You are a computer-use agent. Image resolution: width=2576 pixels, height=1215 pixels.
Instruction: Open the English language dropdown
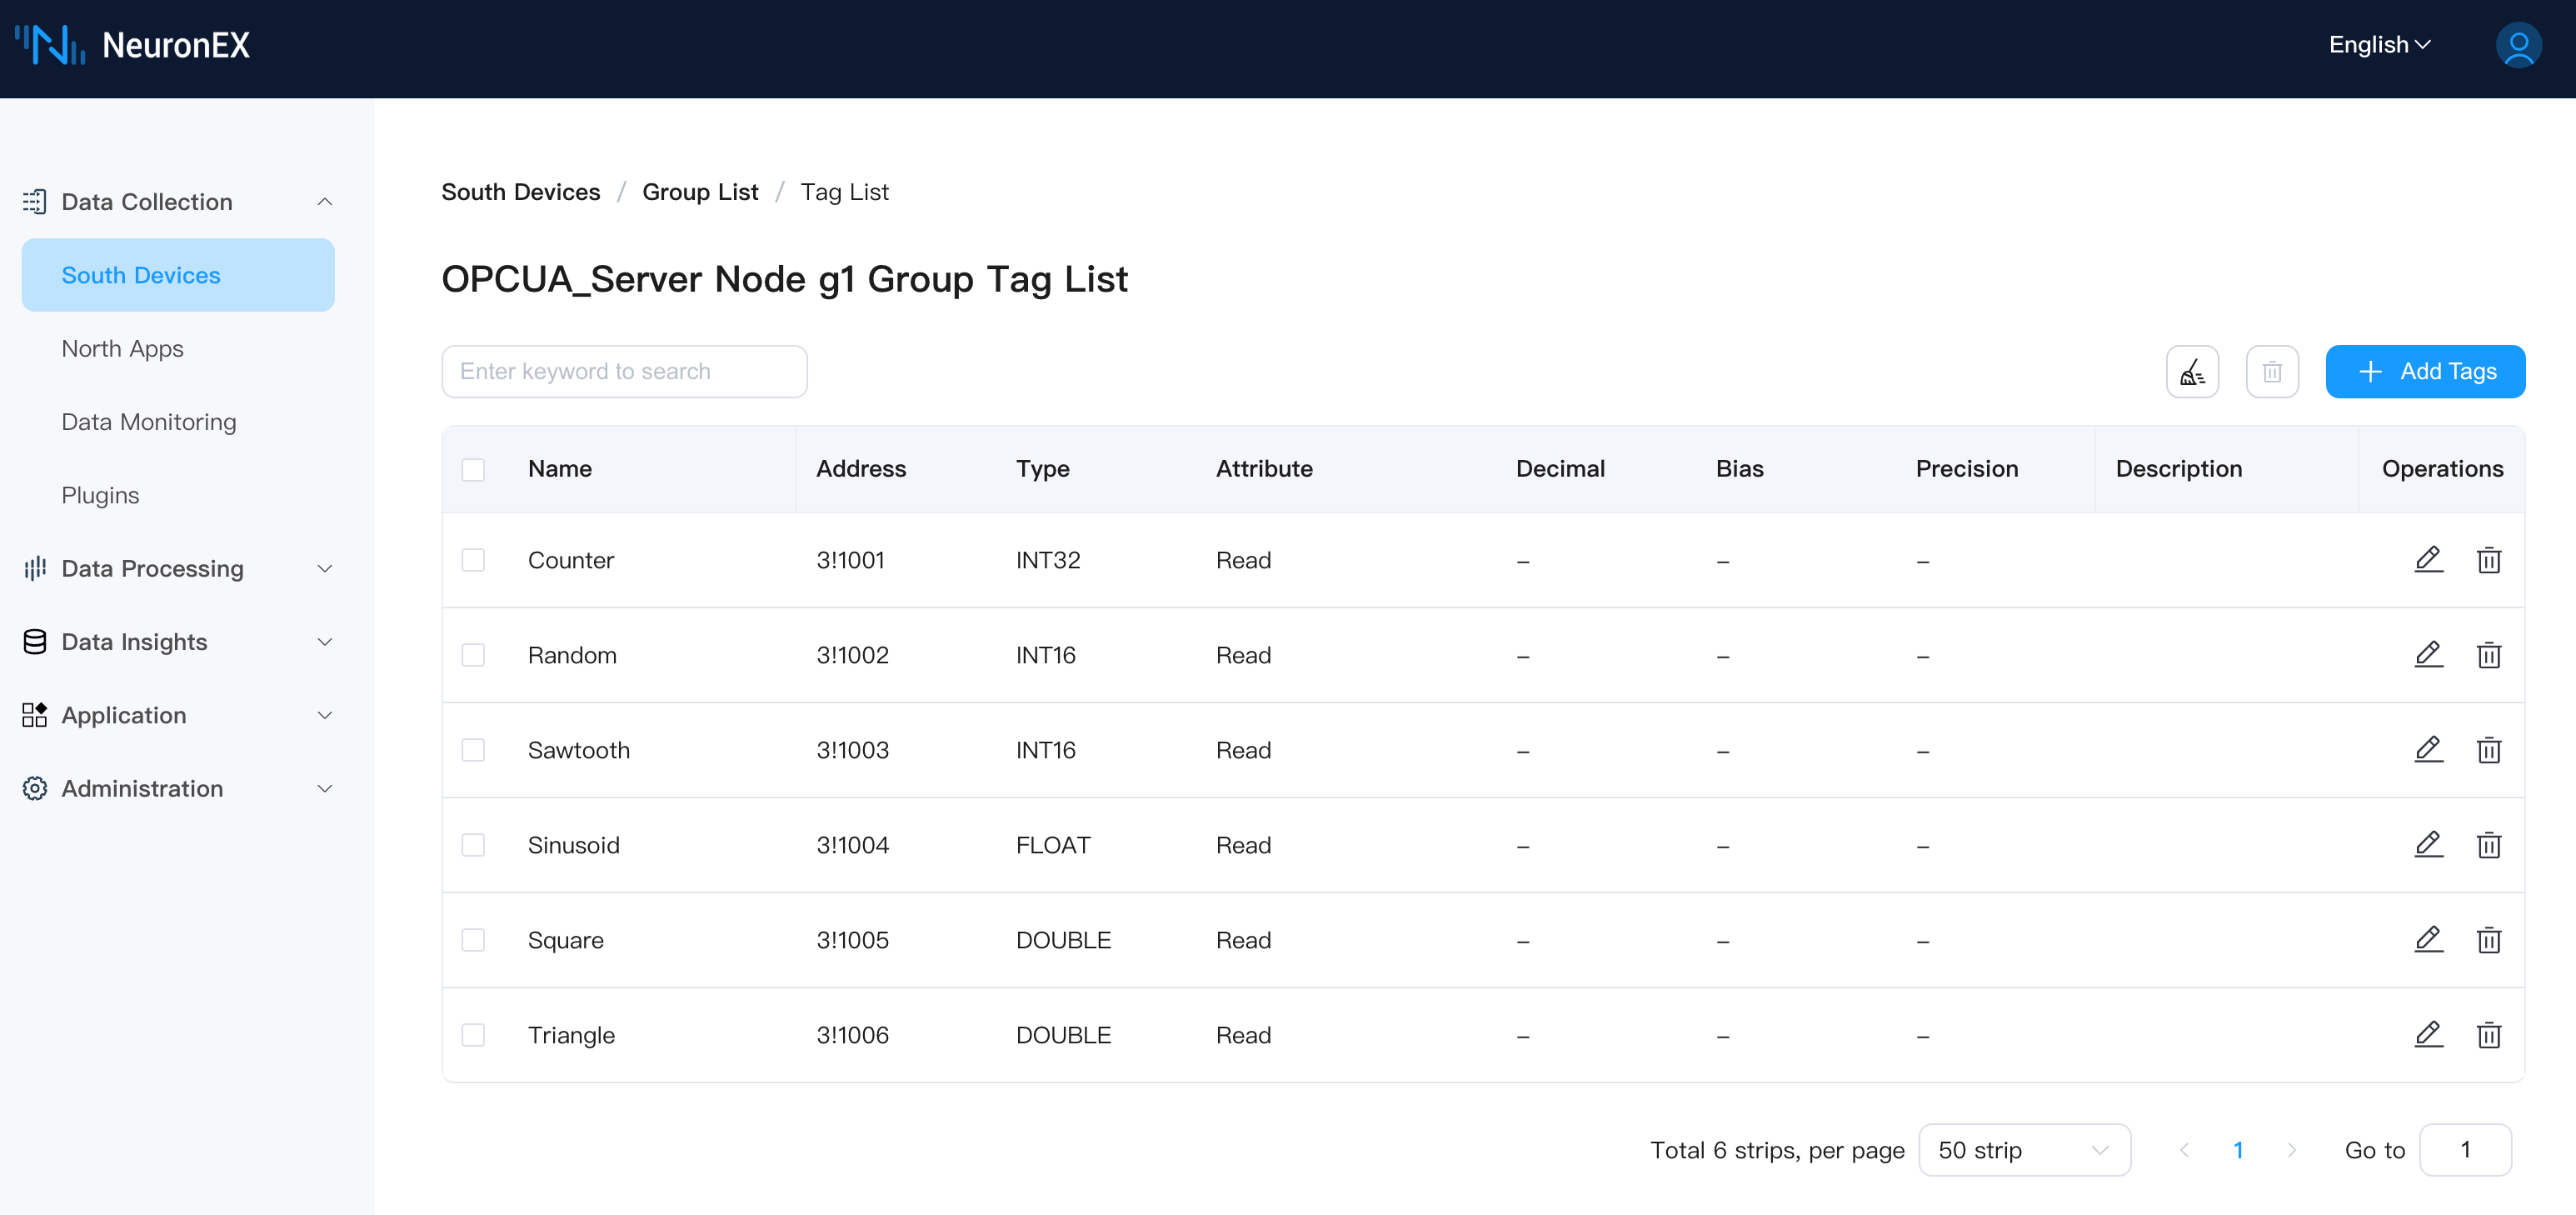tap(2379, 45)
